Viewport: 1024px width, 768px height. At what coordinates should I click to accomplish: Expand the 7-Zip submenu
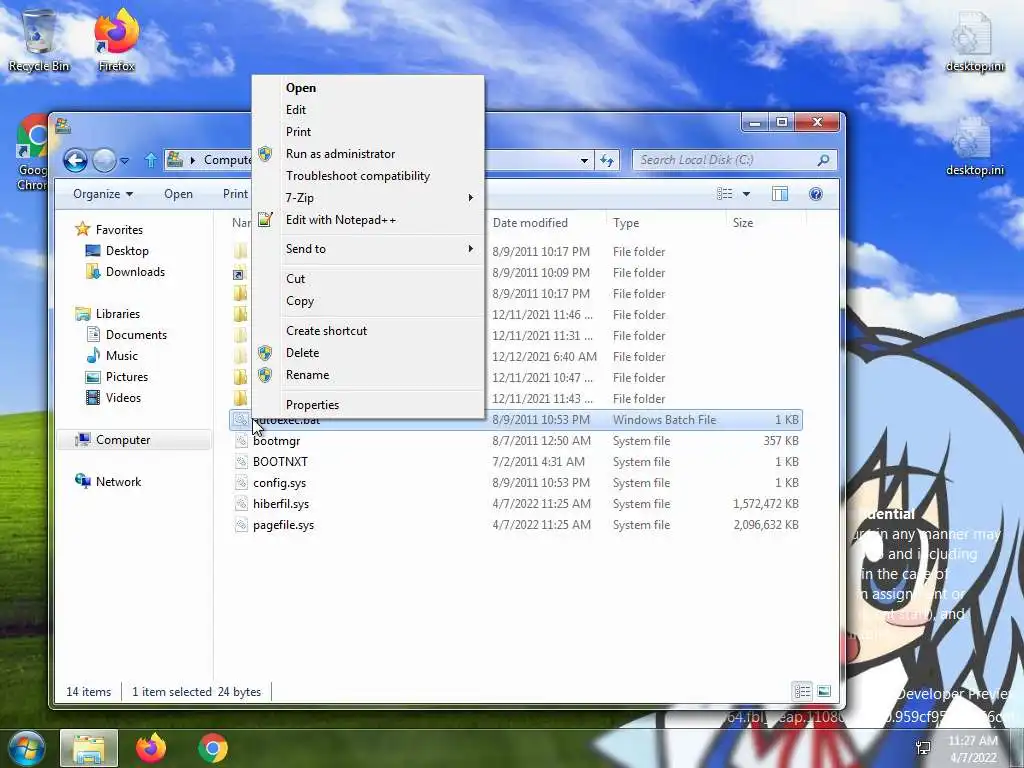pos(369,198)
